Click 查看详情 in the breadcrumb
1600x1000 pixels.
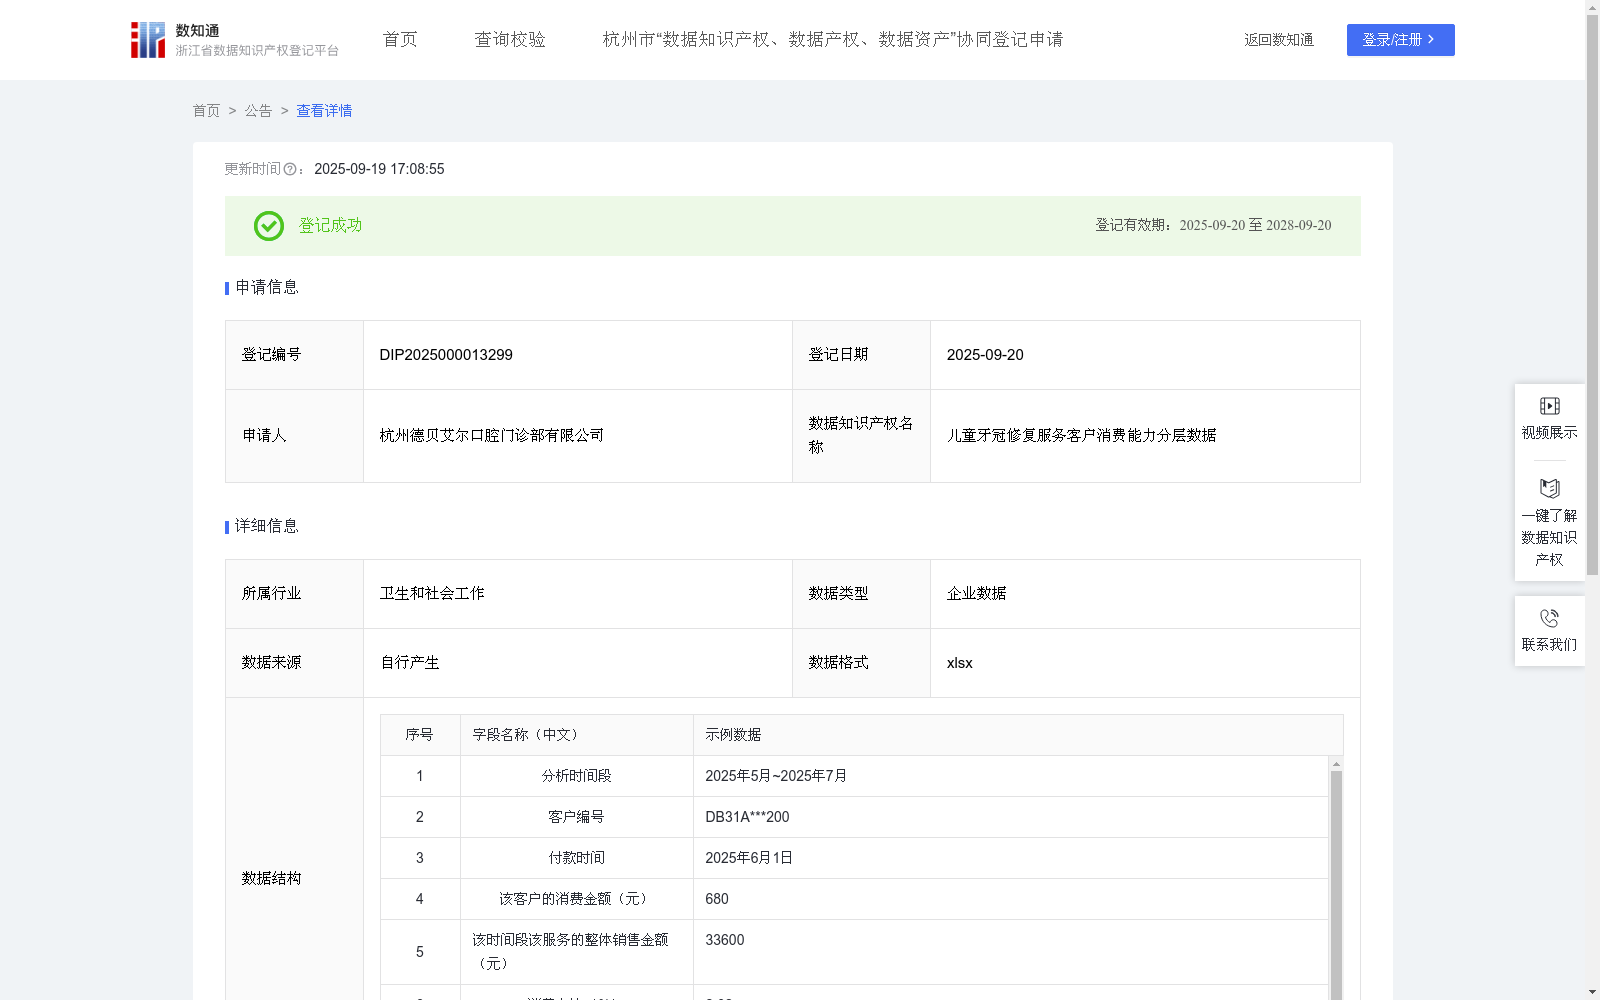tap(324, 111)
